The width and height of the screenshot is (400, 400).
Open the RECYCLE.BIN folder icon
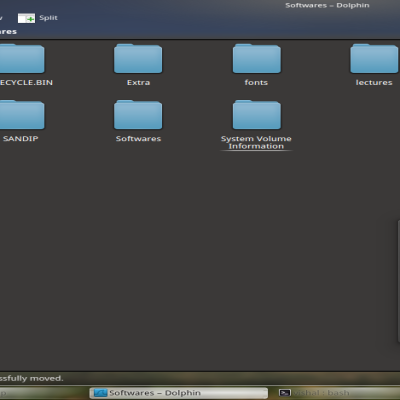pyautogui.click(x=21, y=59)
